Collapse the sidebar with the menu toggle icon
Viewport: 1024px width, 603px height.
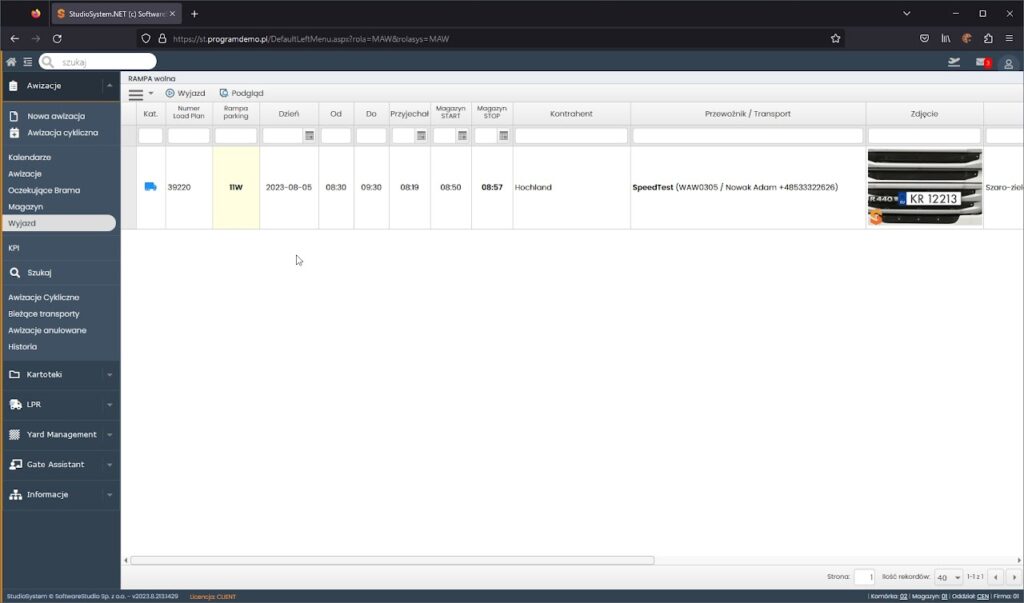pyautogui.click(x=28, y=62)
